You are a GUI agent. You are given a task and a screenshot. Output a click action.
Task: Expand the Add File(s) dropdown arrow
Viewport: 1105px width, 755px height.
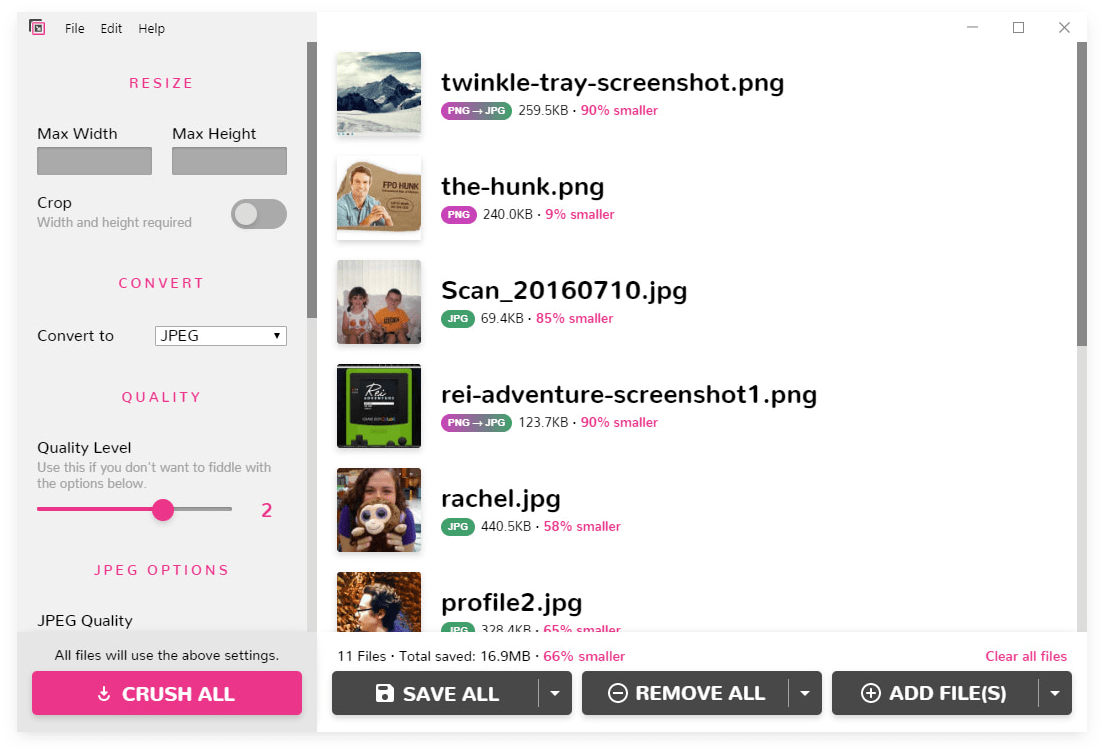pyautogui.click(x=1055, y=693)
